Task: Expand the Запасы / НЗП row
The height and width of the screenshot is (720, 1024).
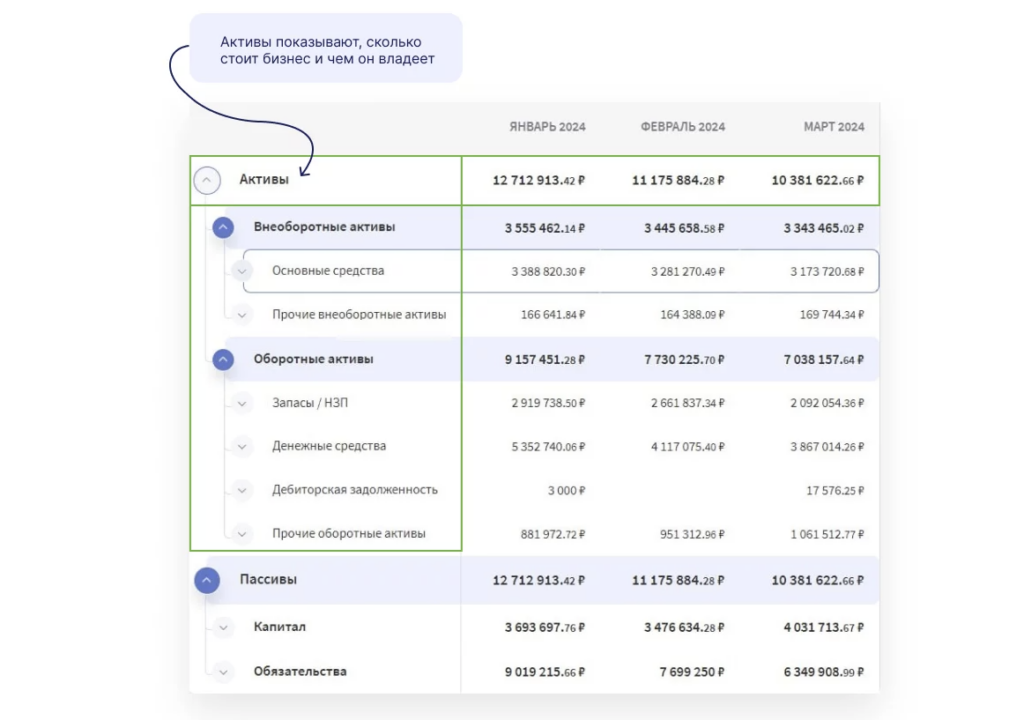Action: click(241, 403)
